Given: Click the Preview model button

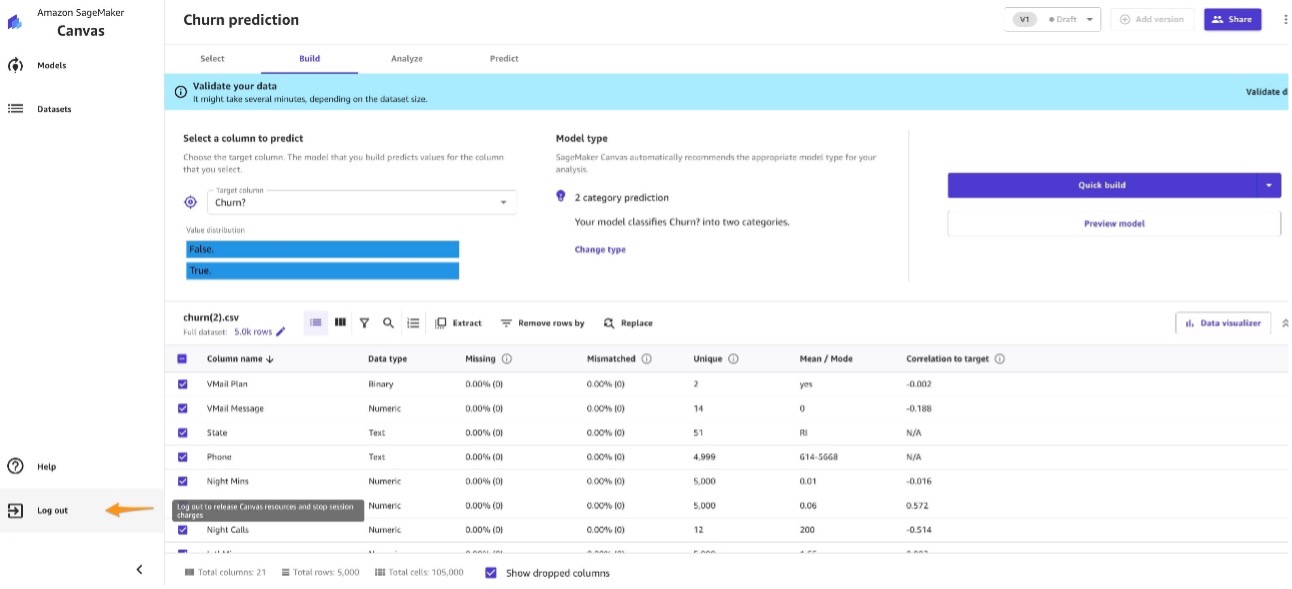Looking at the screenshot, I should tap(1114, 224).
